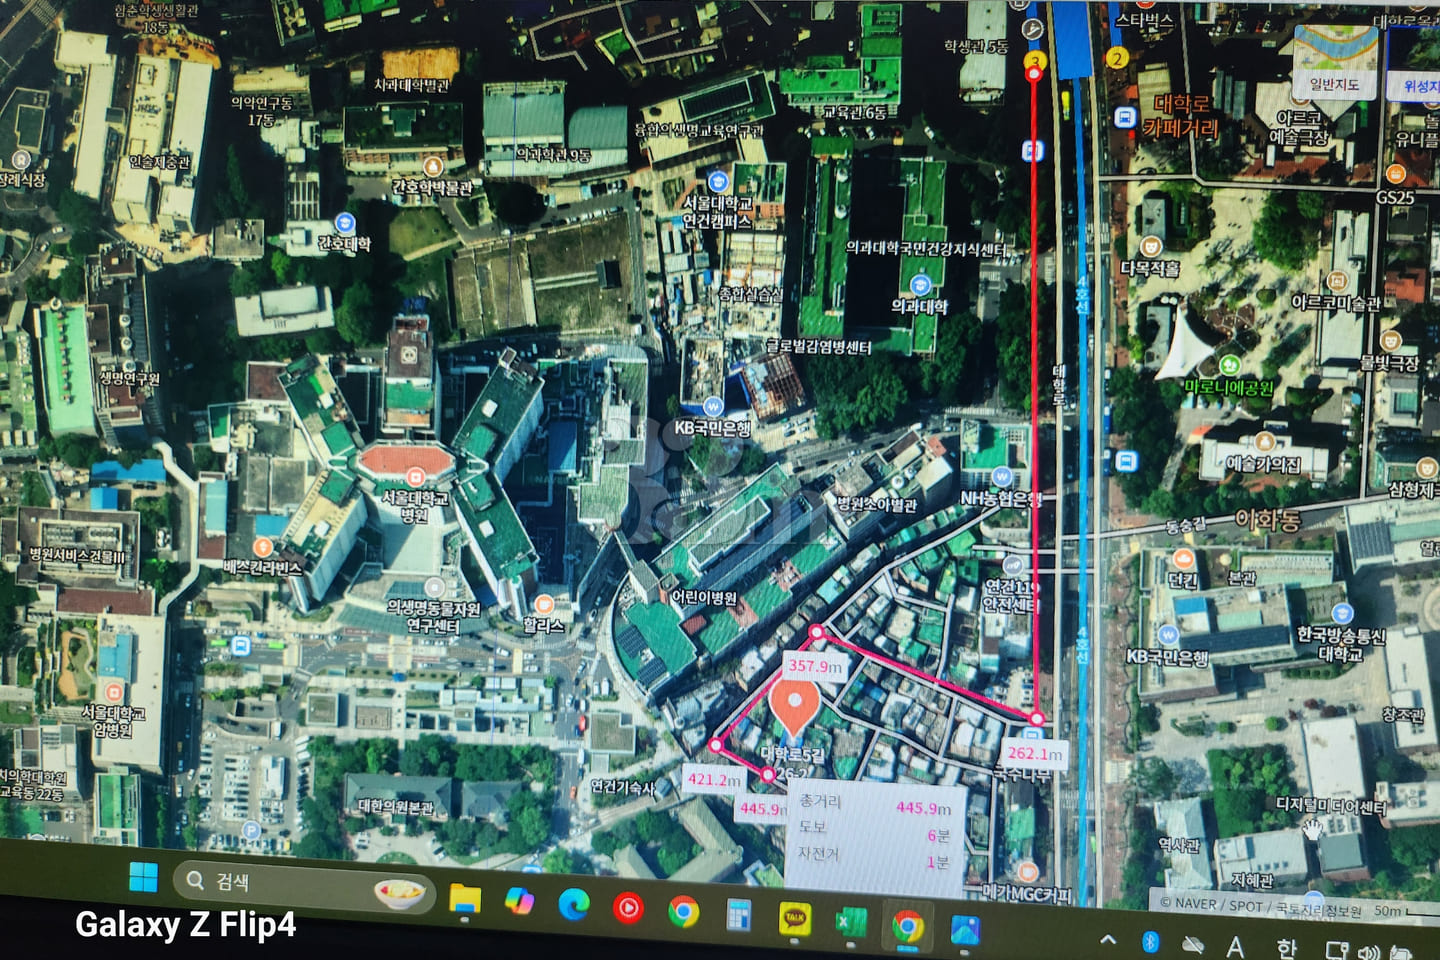Click the 연건기숙사 label
Image resolution: width=1440 pixels, height=960 pixels.
pos(622,787)
